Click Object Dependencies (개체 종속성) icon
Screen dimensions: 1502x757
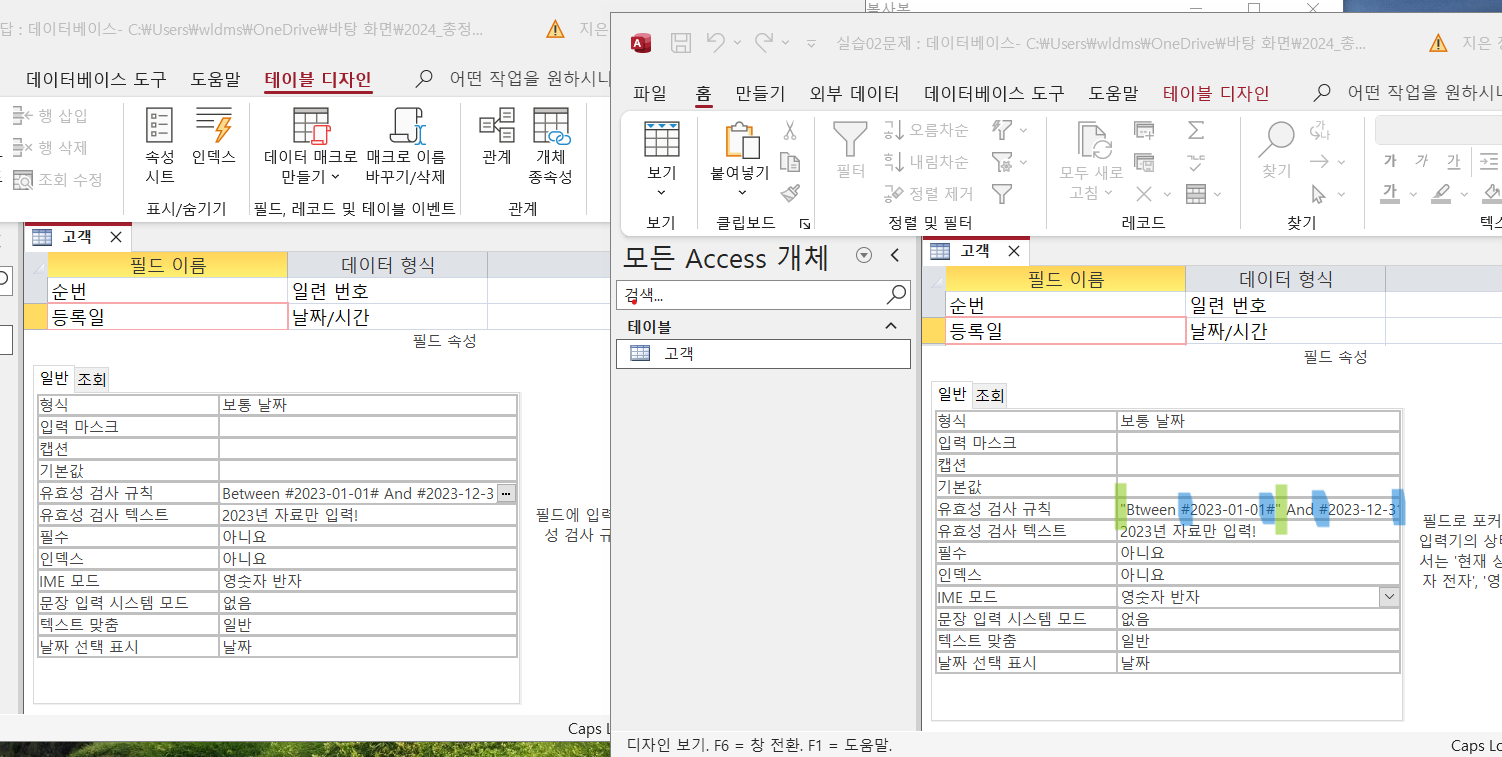[x=550, y=145]
